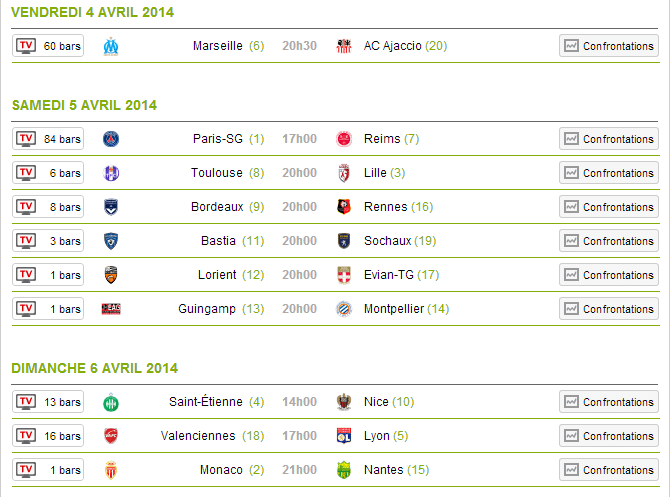
Task: Show the 84 bars for Paris-SG match
Action: [x=48, y=139]
